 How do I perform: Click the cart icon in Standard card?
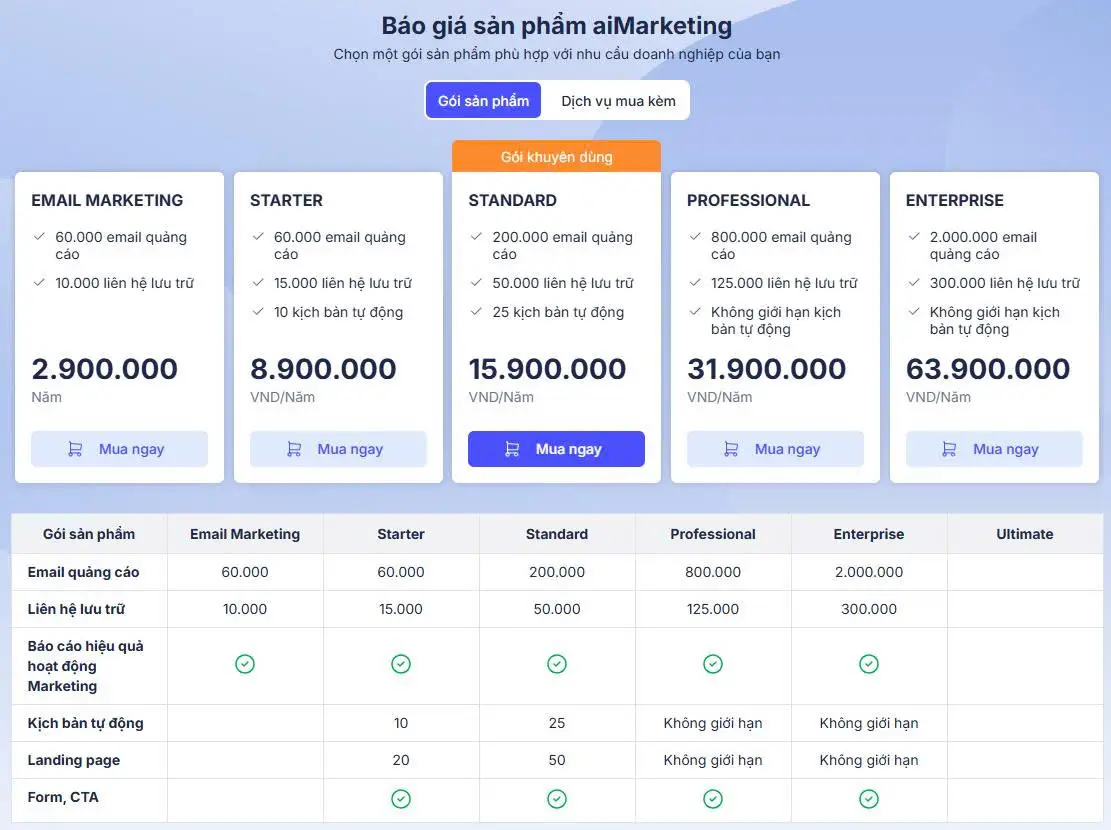pos(512,449)
